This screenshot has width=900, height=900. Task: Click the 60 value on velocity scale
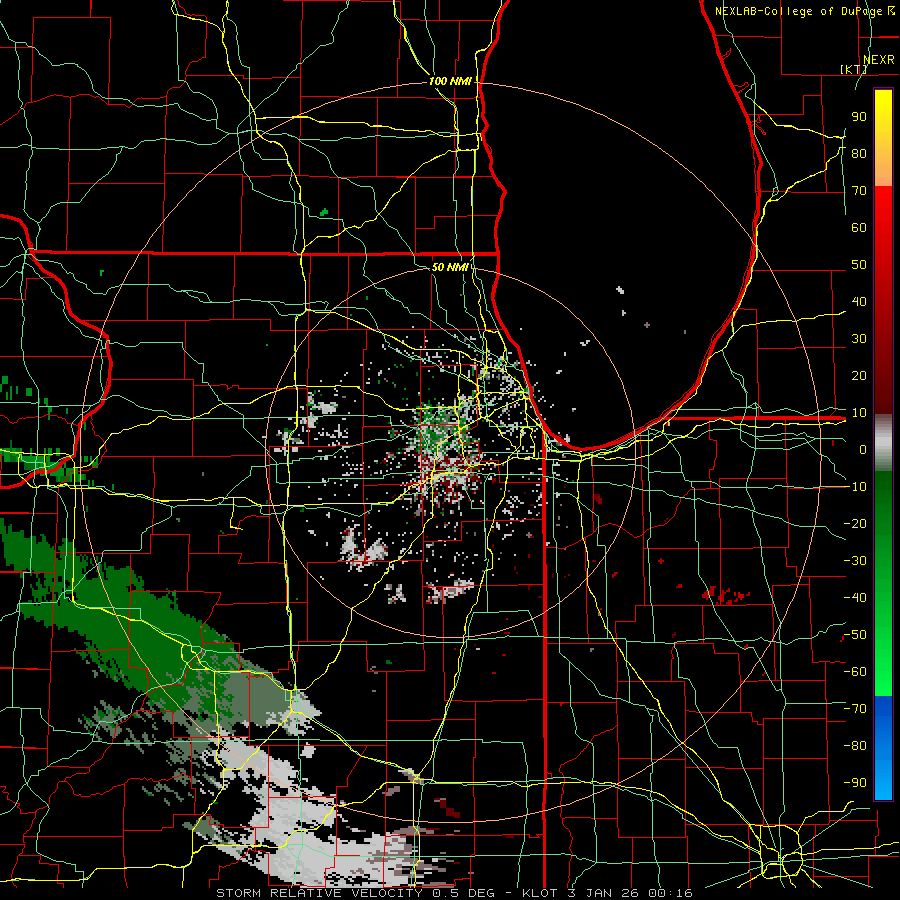tap(859, 227)
